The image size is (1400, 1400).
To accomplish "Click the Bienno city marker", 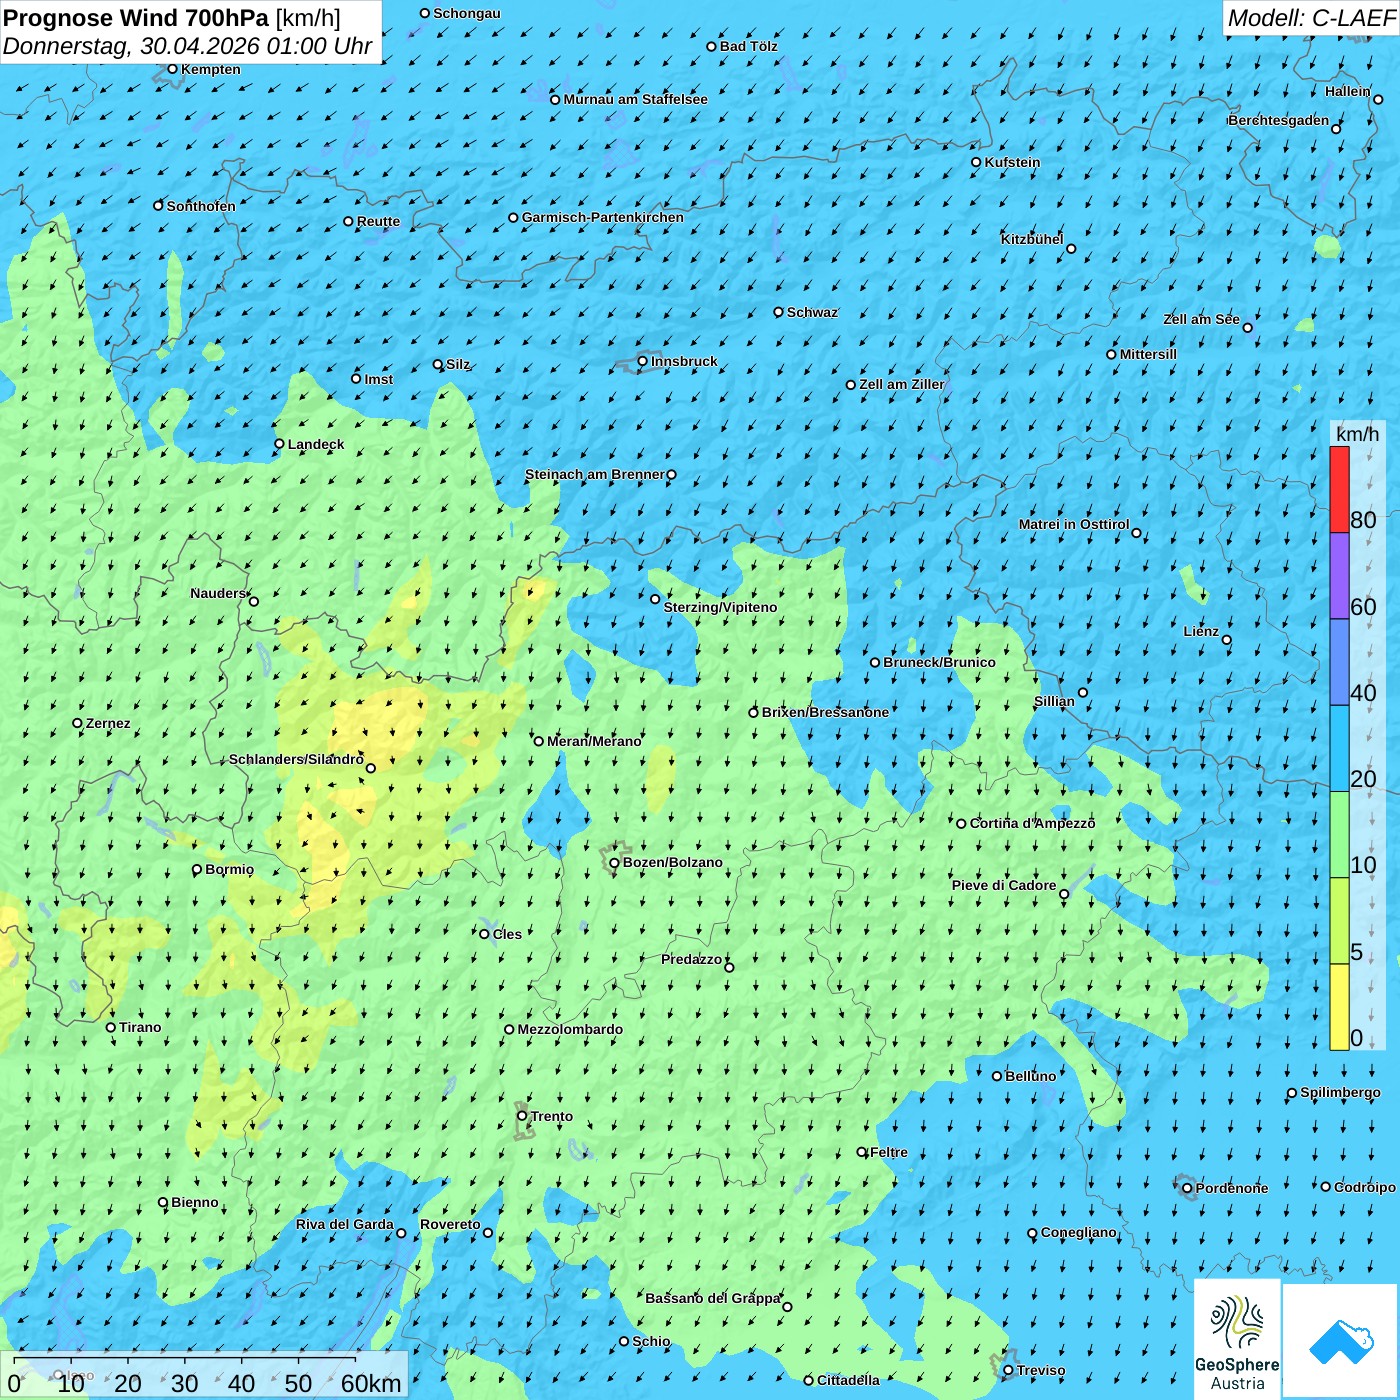I will [x=163, y=1203].
